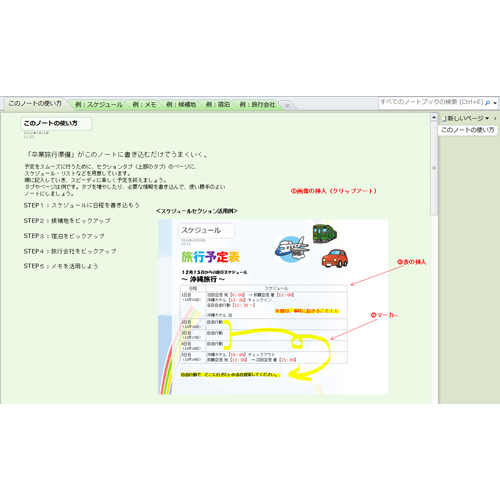Create a new section with the star tab
The width and height of the screenshot is (500, 500).
pos(287,105)
